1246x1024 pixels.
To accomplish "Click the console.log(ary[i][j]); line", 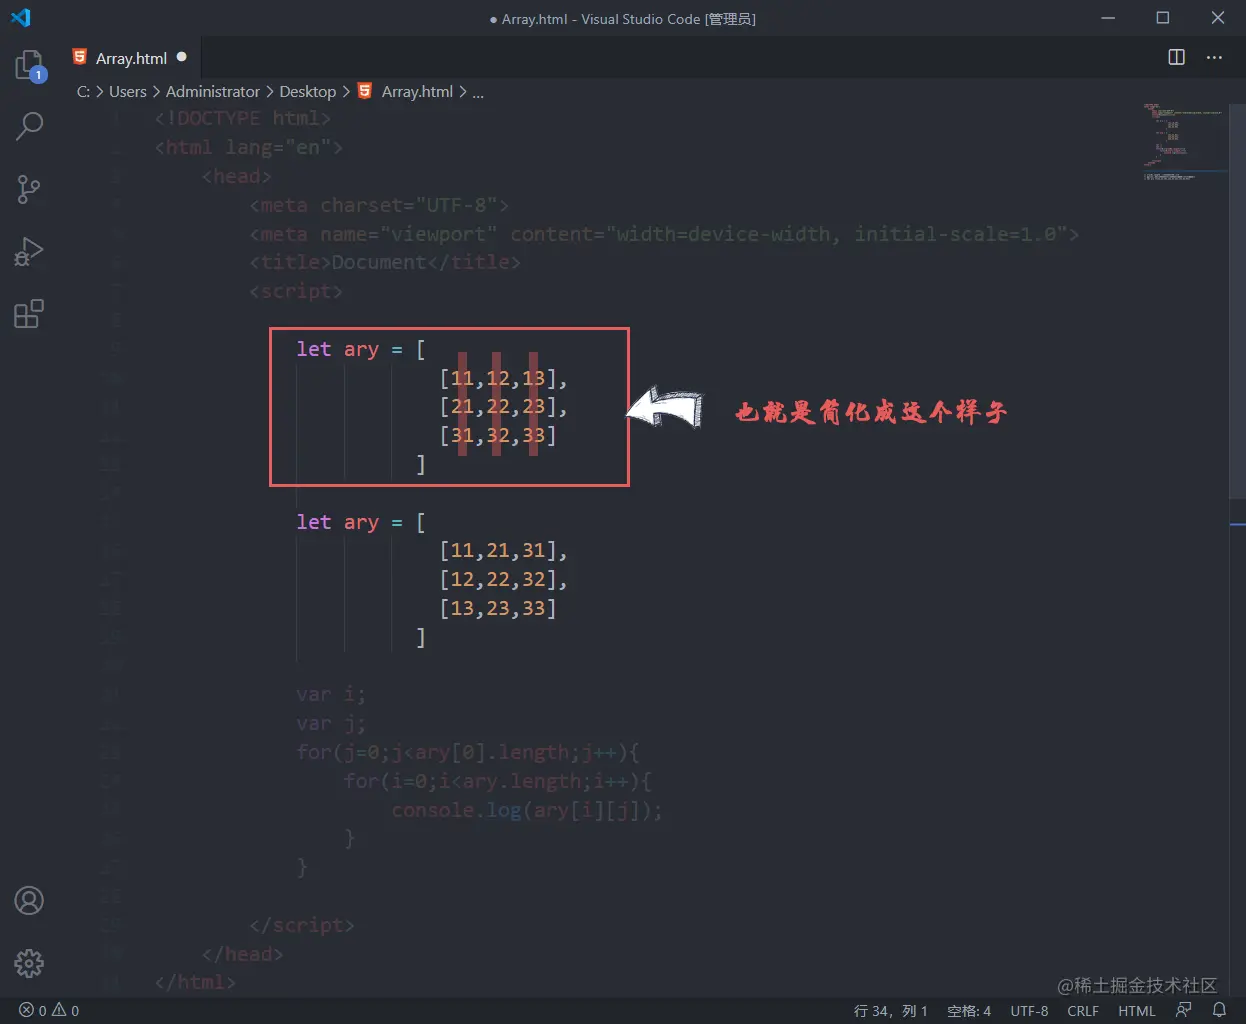I will pyautogui.click(x=527, y=810).
